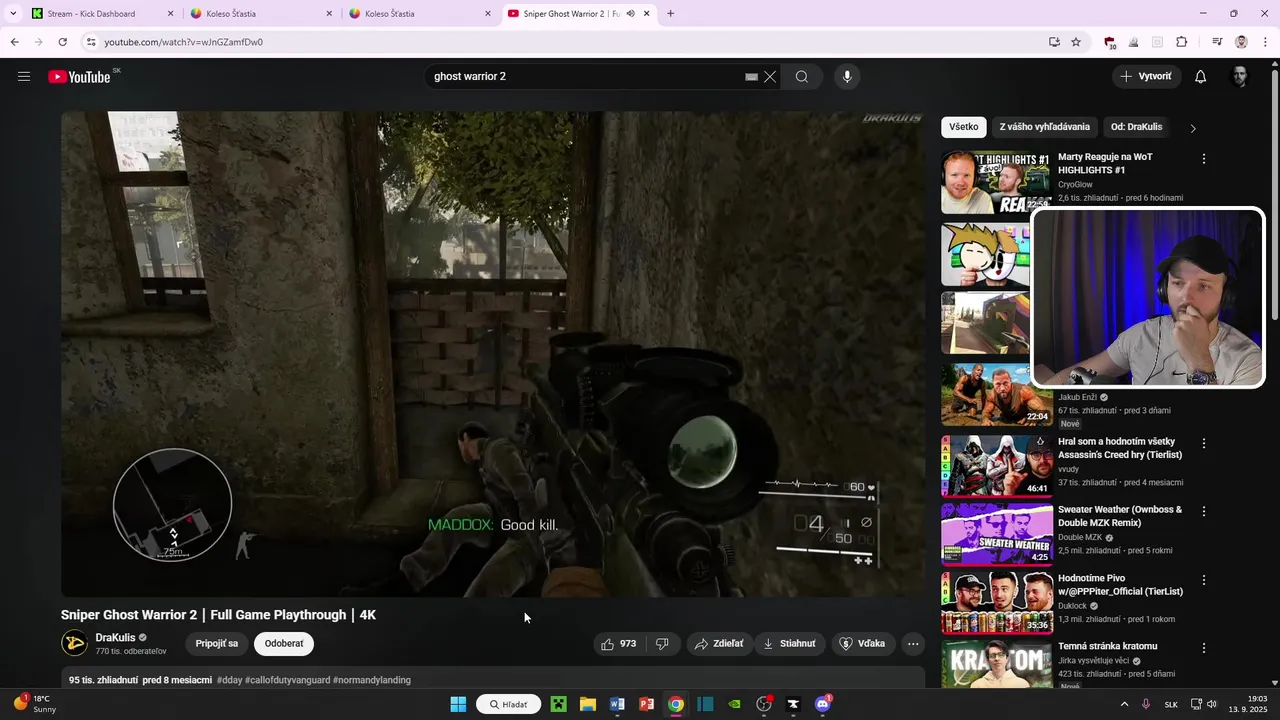The width and height of the screenshot is (1280, 720).
Task: Start voice search with microphone
Action: [x=847, y=77]
